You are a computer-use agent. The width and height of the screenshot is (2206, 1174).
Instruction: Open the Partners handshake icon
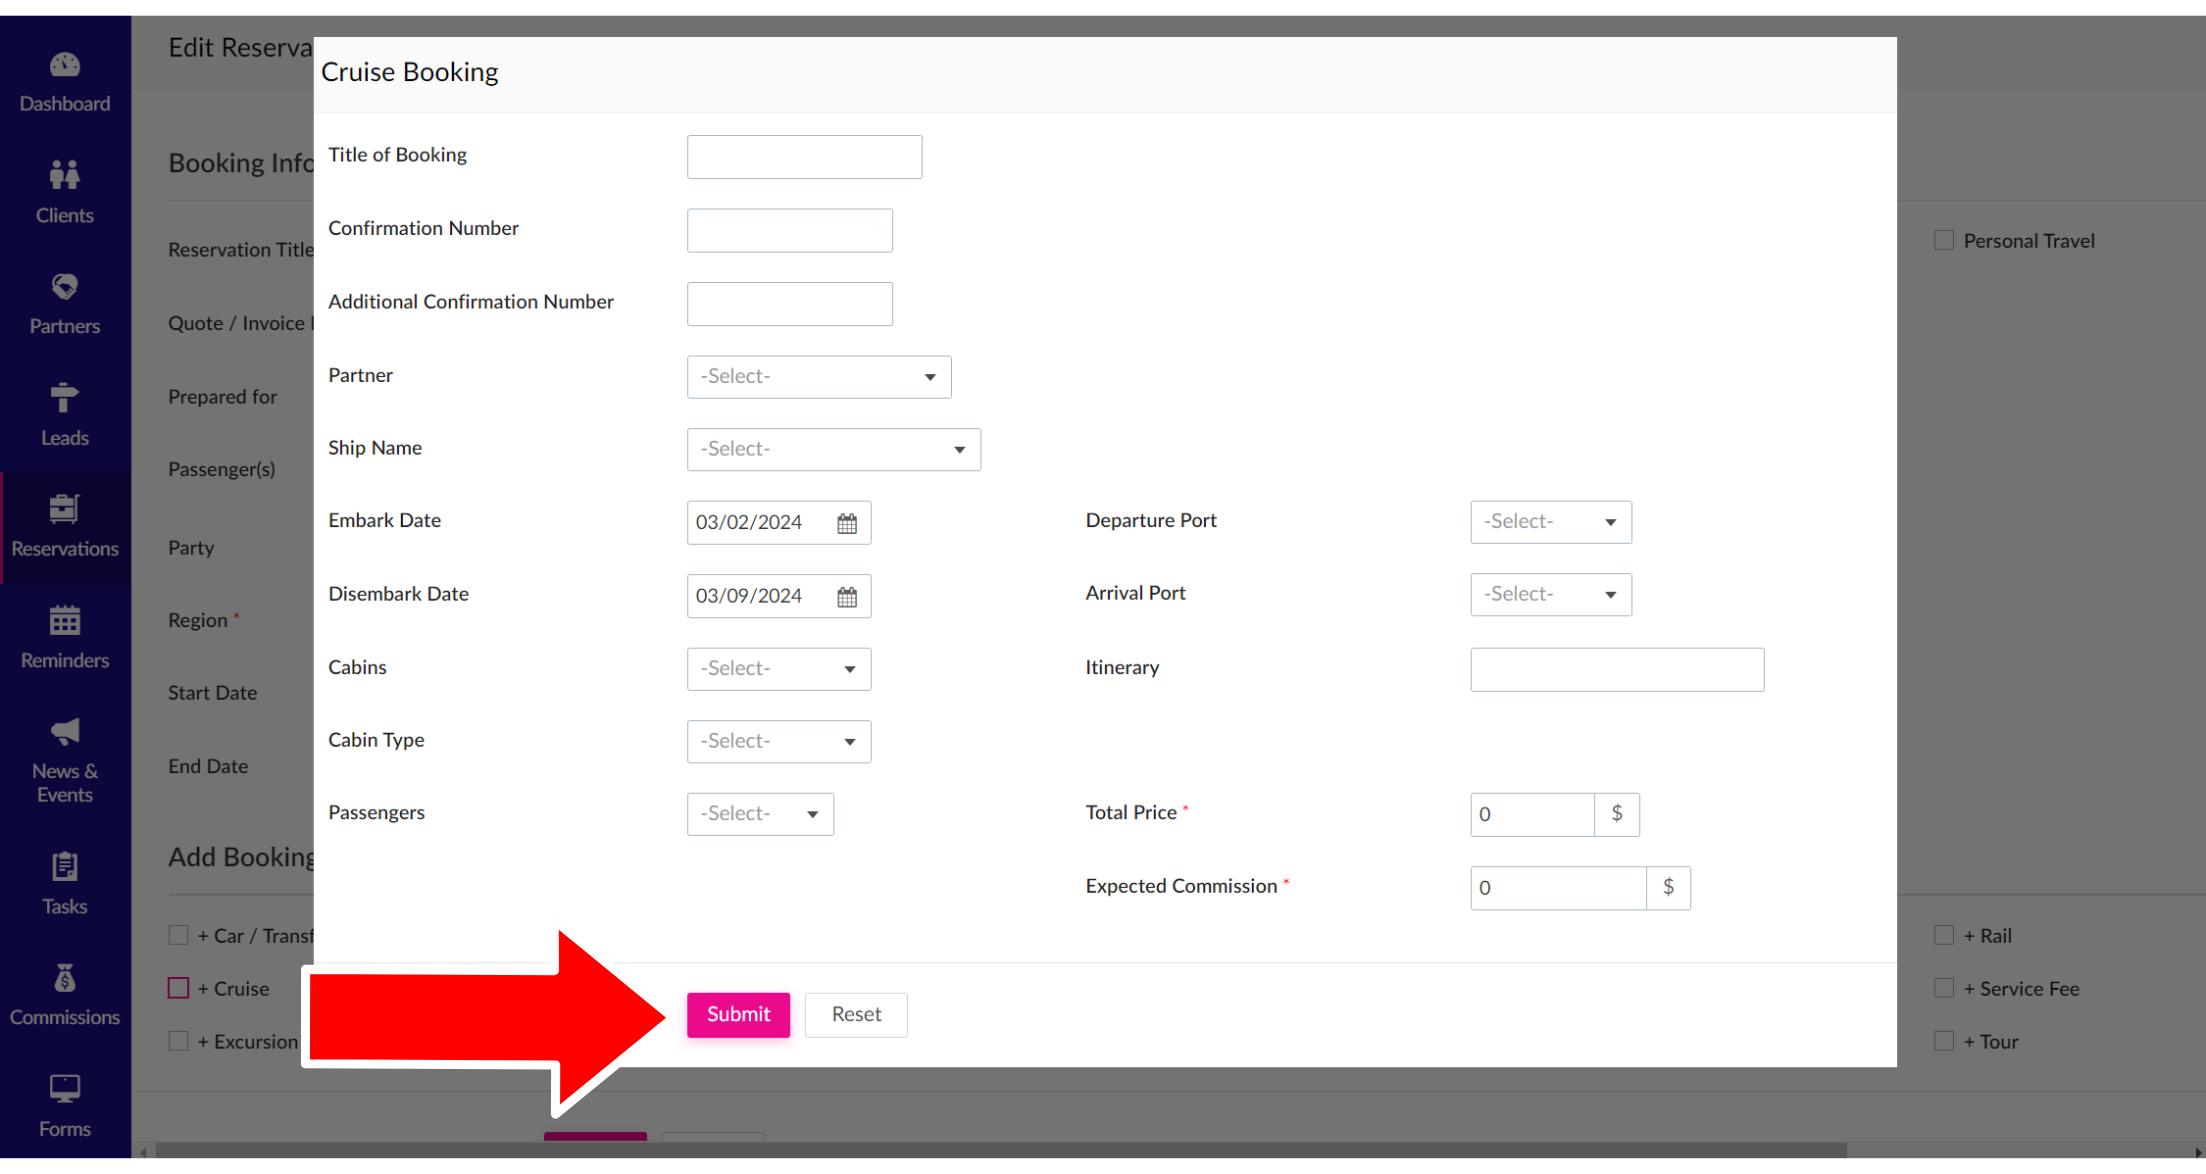coord(65,288)
